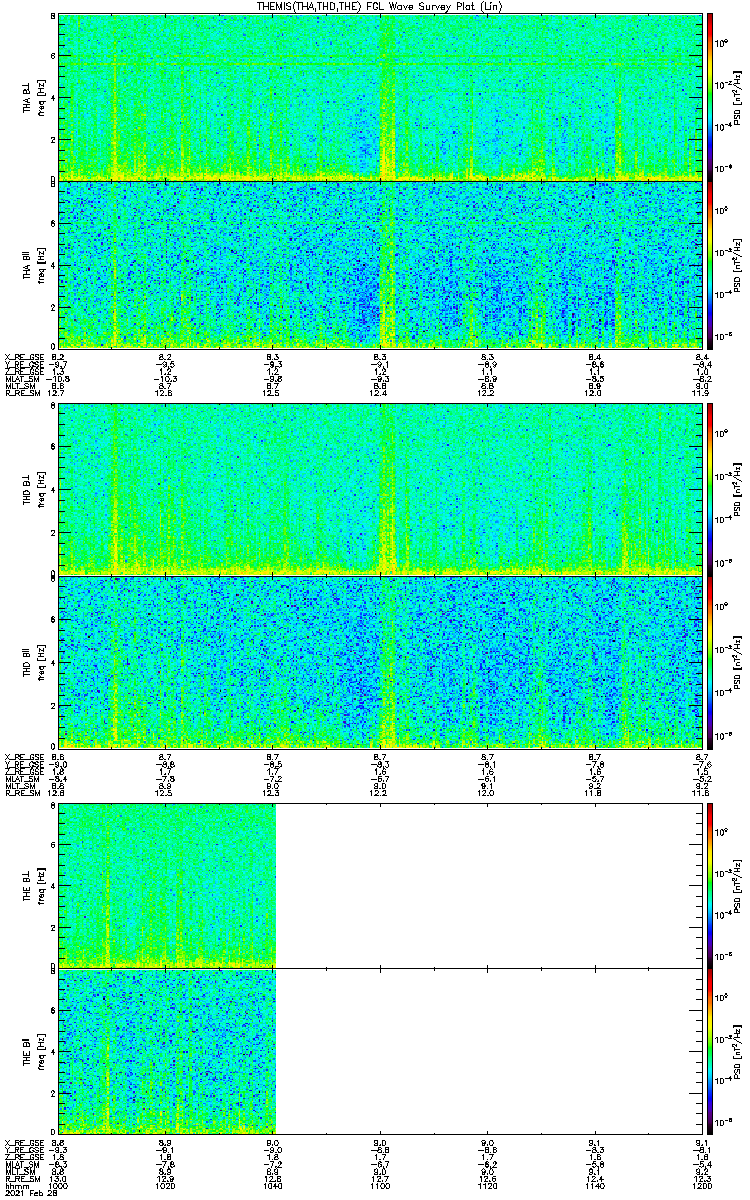Click the THEMIS FGL Wave Survey Plot title
750x1200 pixels.
click(x=380, y=6)
